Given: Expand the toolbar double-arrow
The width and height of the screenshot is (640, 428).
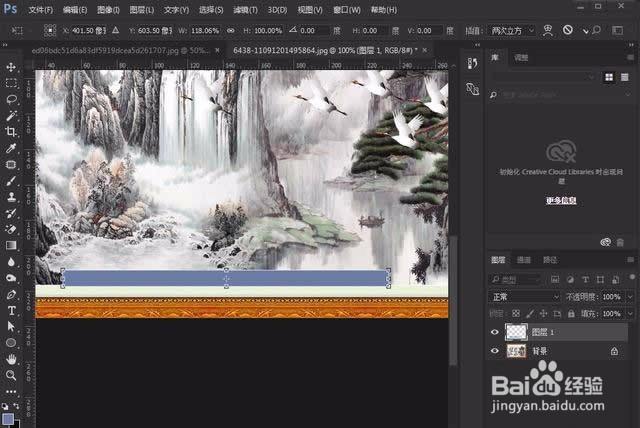Looking at the screenshot, I should click(4, 45).
